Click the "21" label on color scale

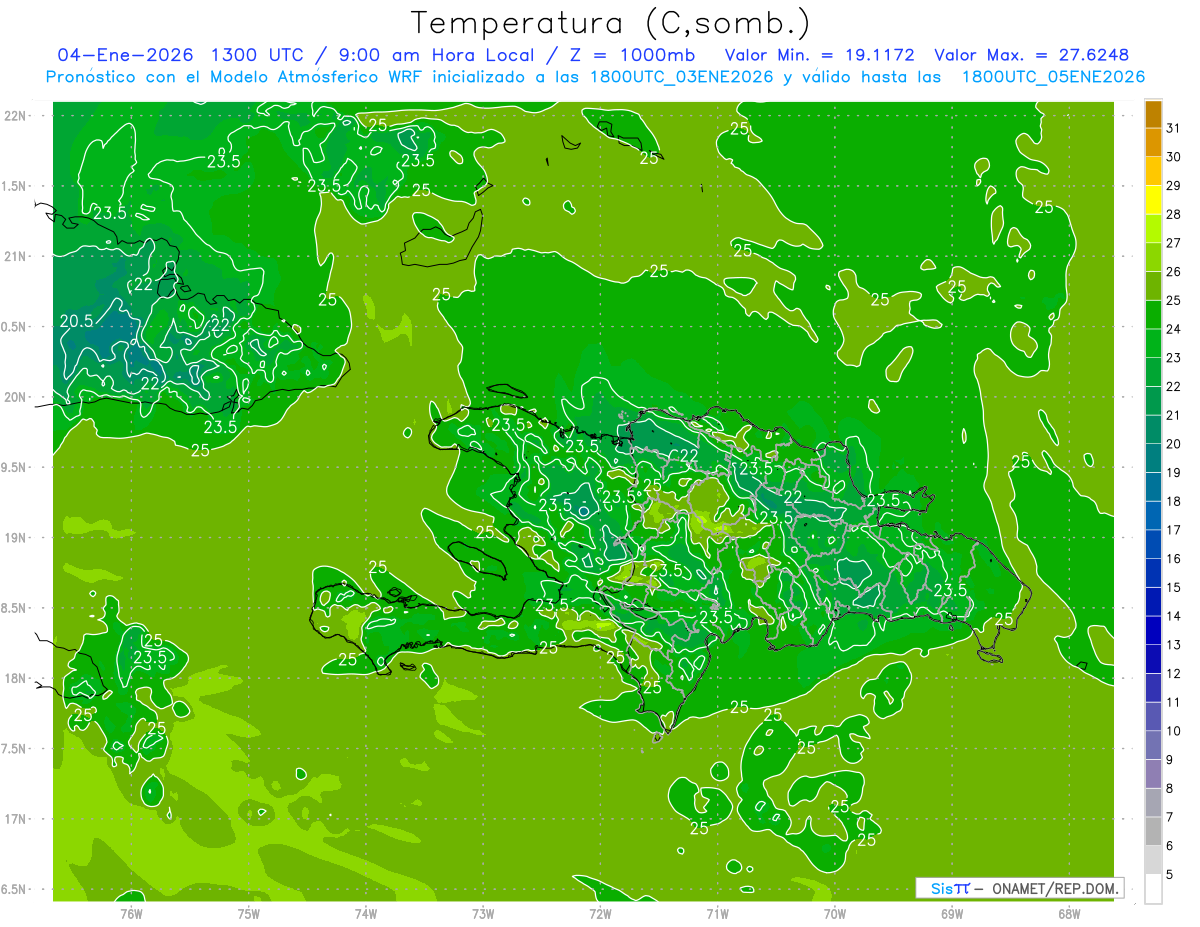[1174, 415]
